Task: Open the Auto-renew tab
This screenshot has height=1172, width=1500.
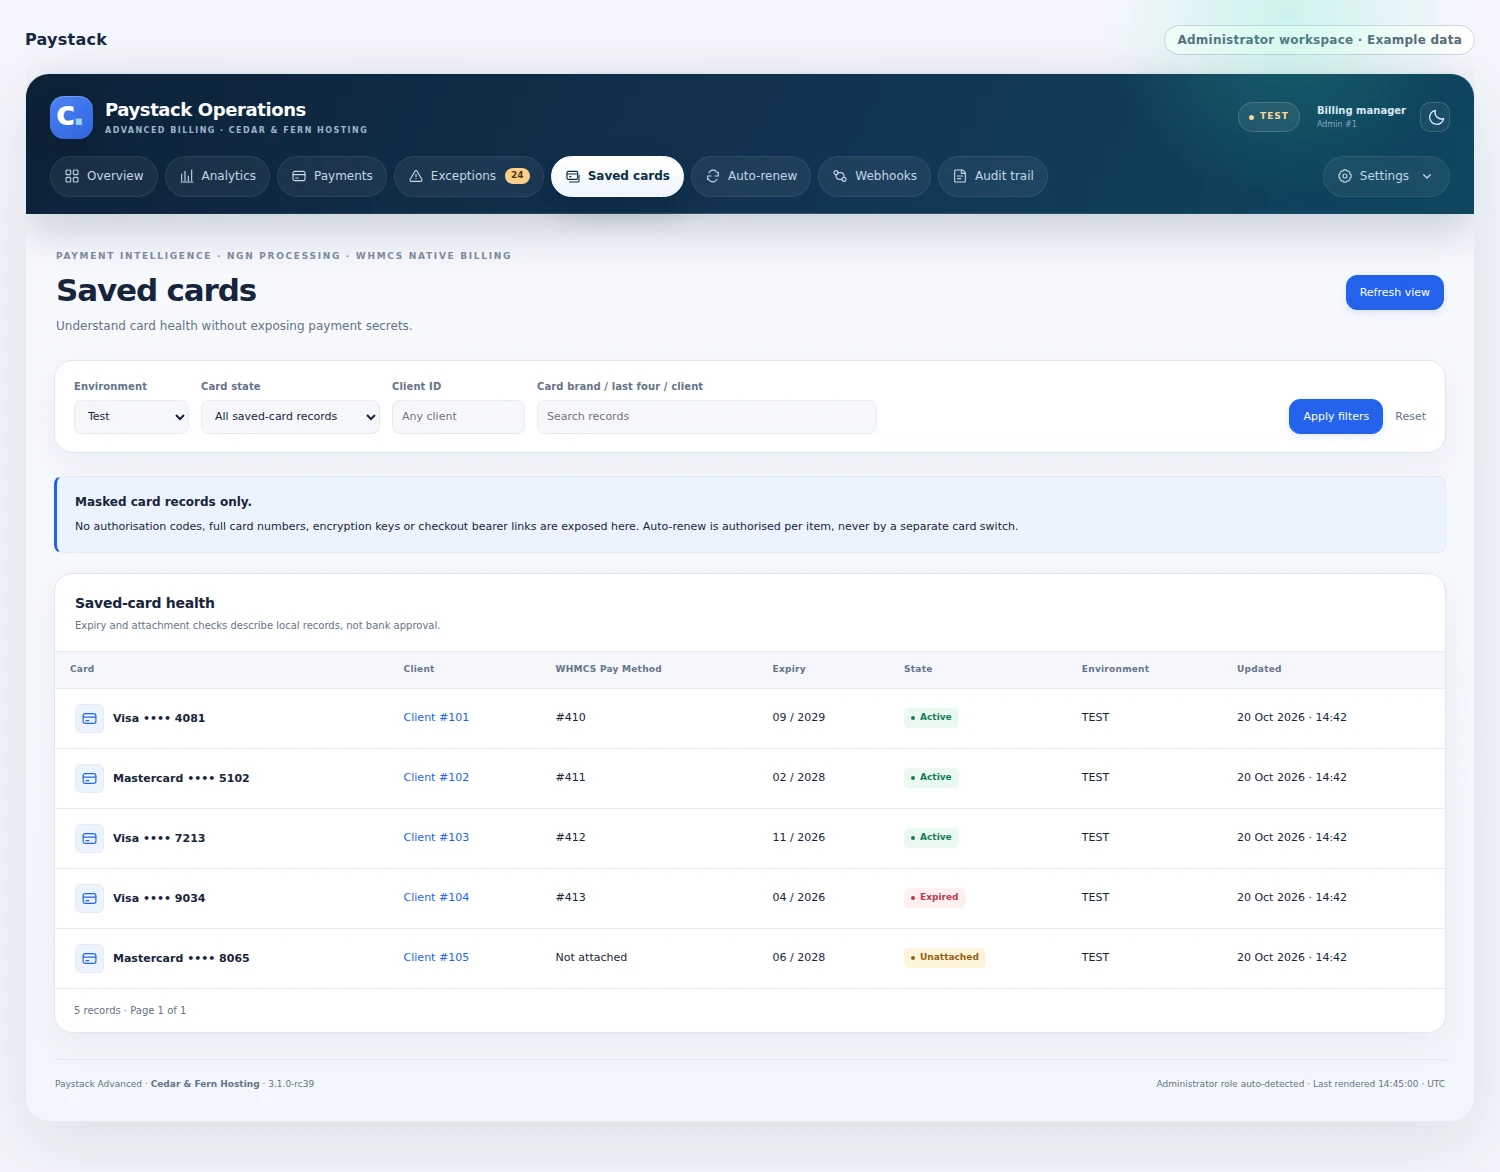Action: click(x=751, y=176)
